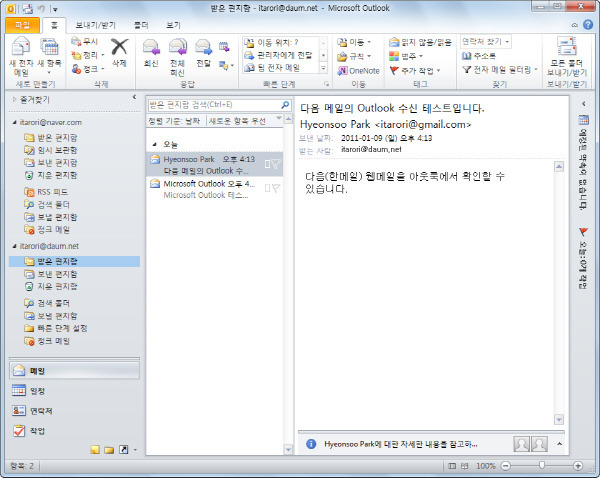Image resolution: width=600 pixels, height=478 pixels.
Task: Reply to all with 전체 회신
Action: (x=178, y=57)
